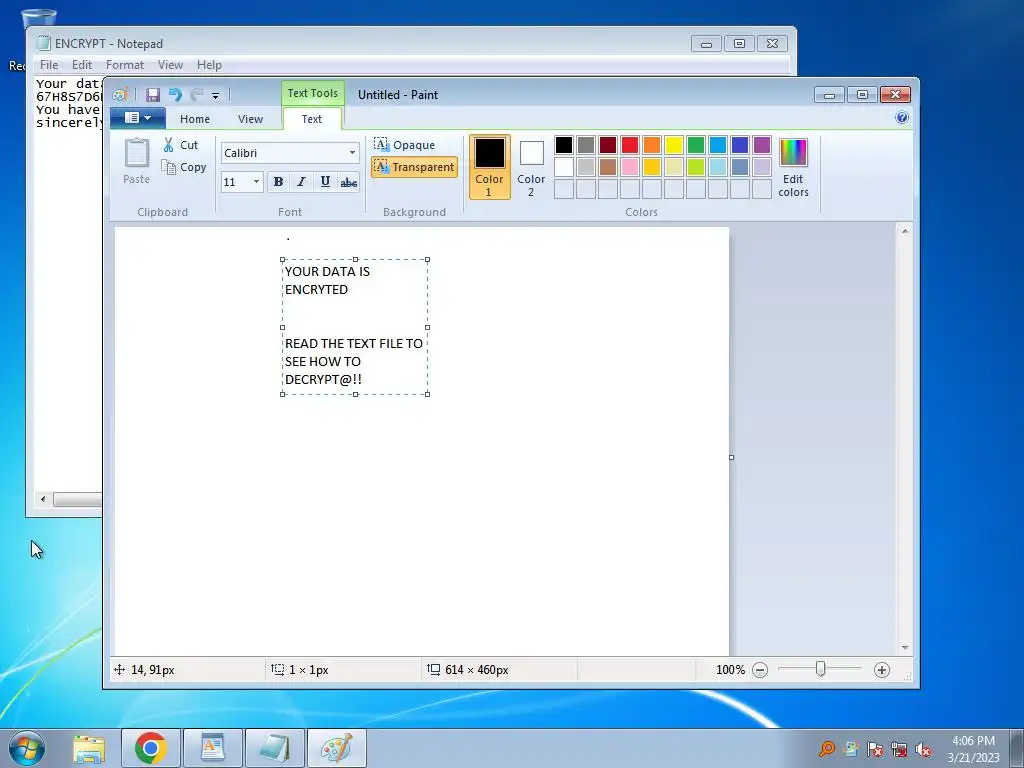Screen dimensions: 1024x768
Task: Open Windows Explorer from taskbar
Action: tap(89, 748)
